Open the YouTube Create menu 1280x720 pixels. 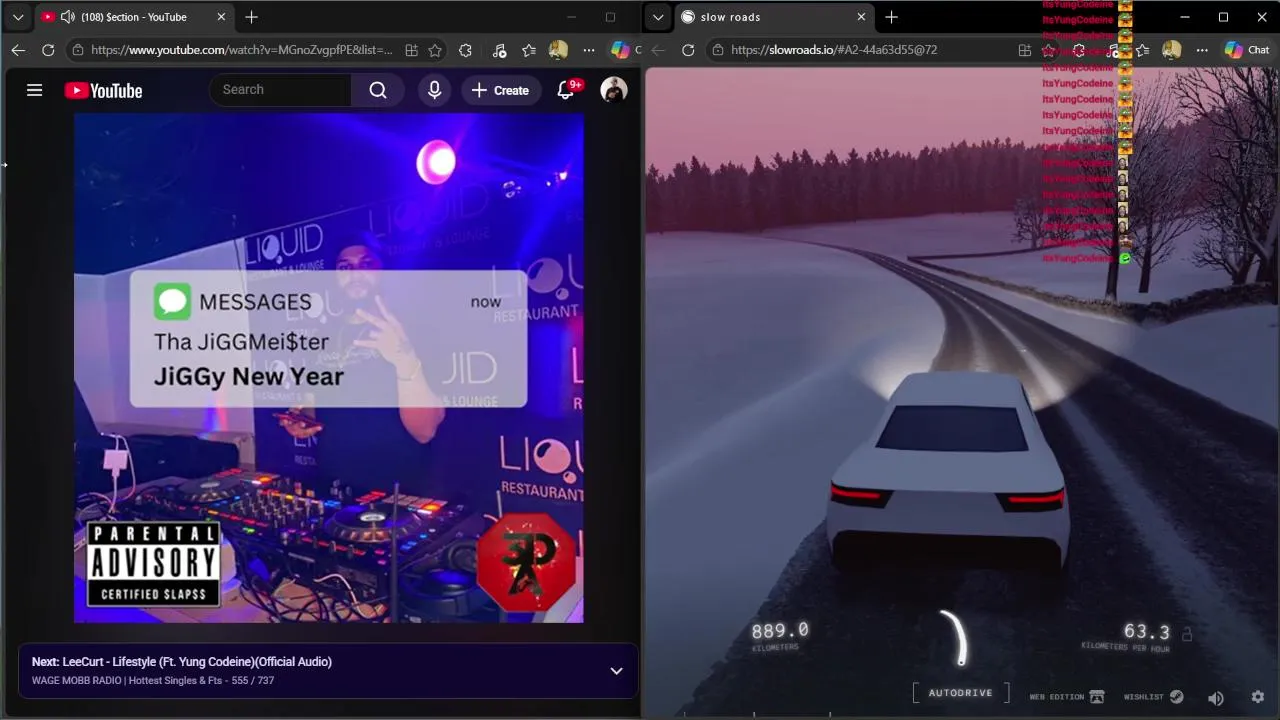(500, 90)
